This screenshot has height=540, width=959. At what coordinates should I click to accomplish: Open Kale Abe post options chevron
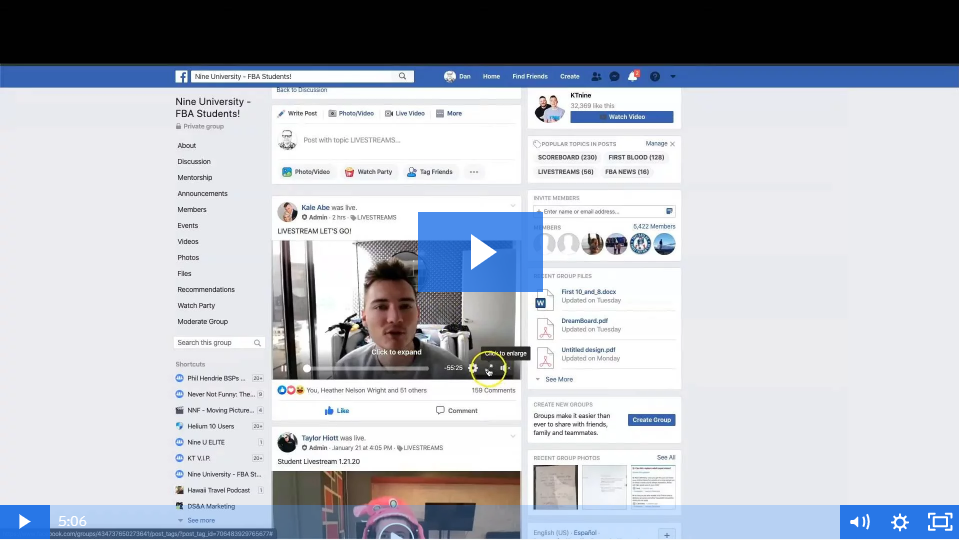(x=513, y=206)
